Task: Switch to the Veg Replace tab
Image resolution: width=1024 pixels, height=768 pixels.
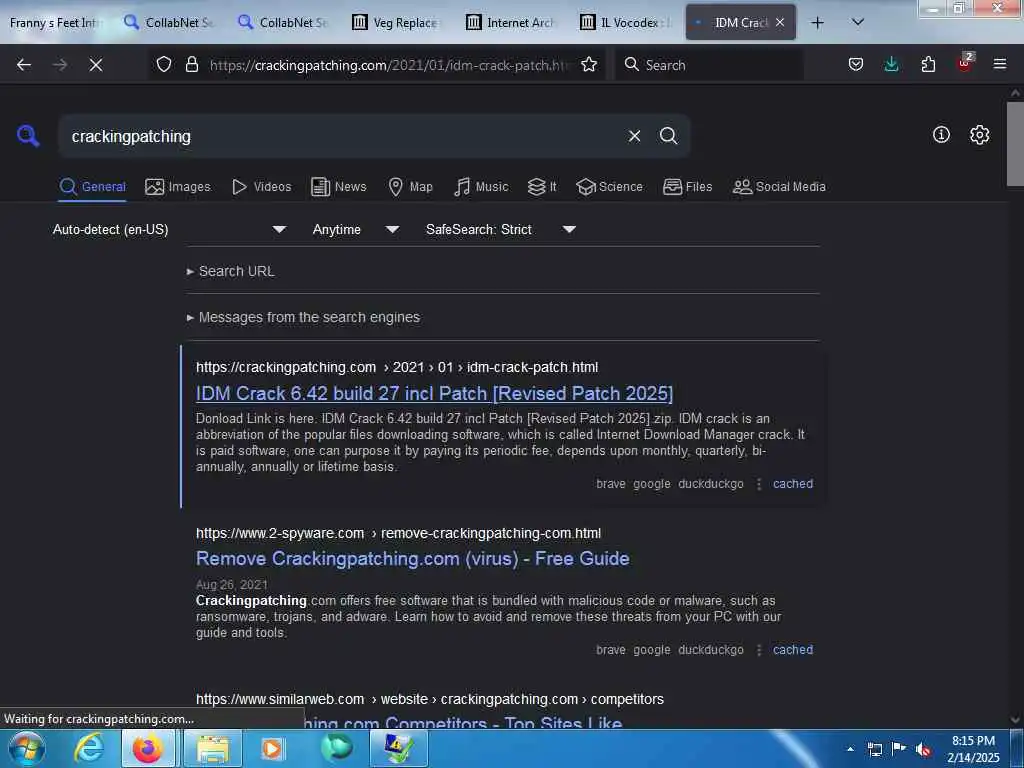Action: click(x=398, y=23)
